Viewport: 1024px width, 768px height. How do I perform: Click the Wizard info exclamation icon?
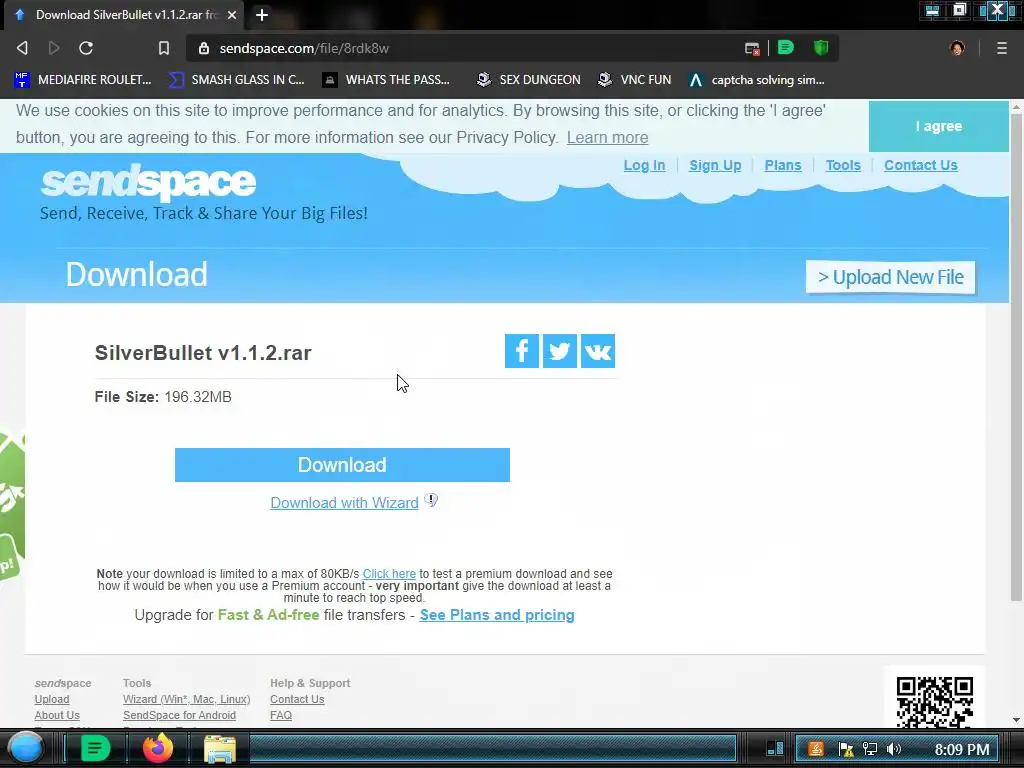pyautogui.click(x=431, y=500)
